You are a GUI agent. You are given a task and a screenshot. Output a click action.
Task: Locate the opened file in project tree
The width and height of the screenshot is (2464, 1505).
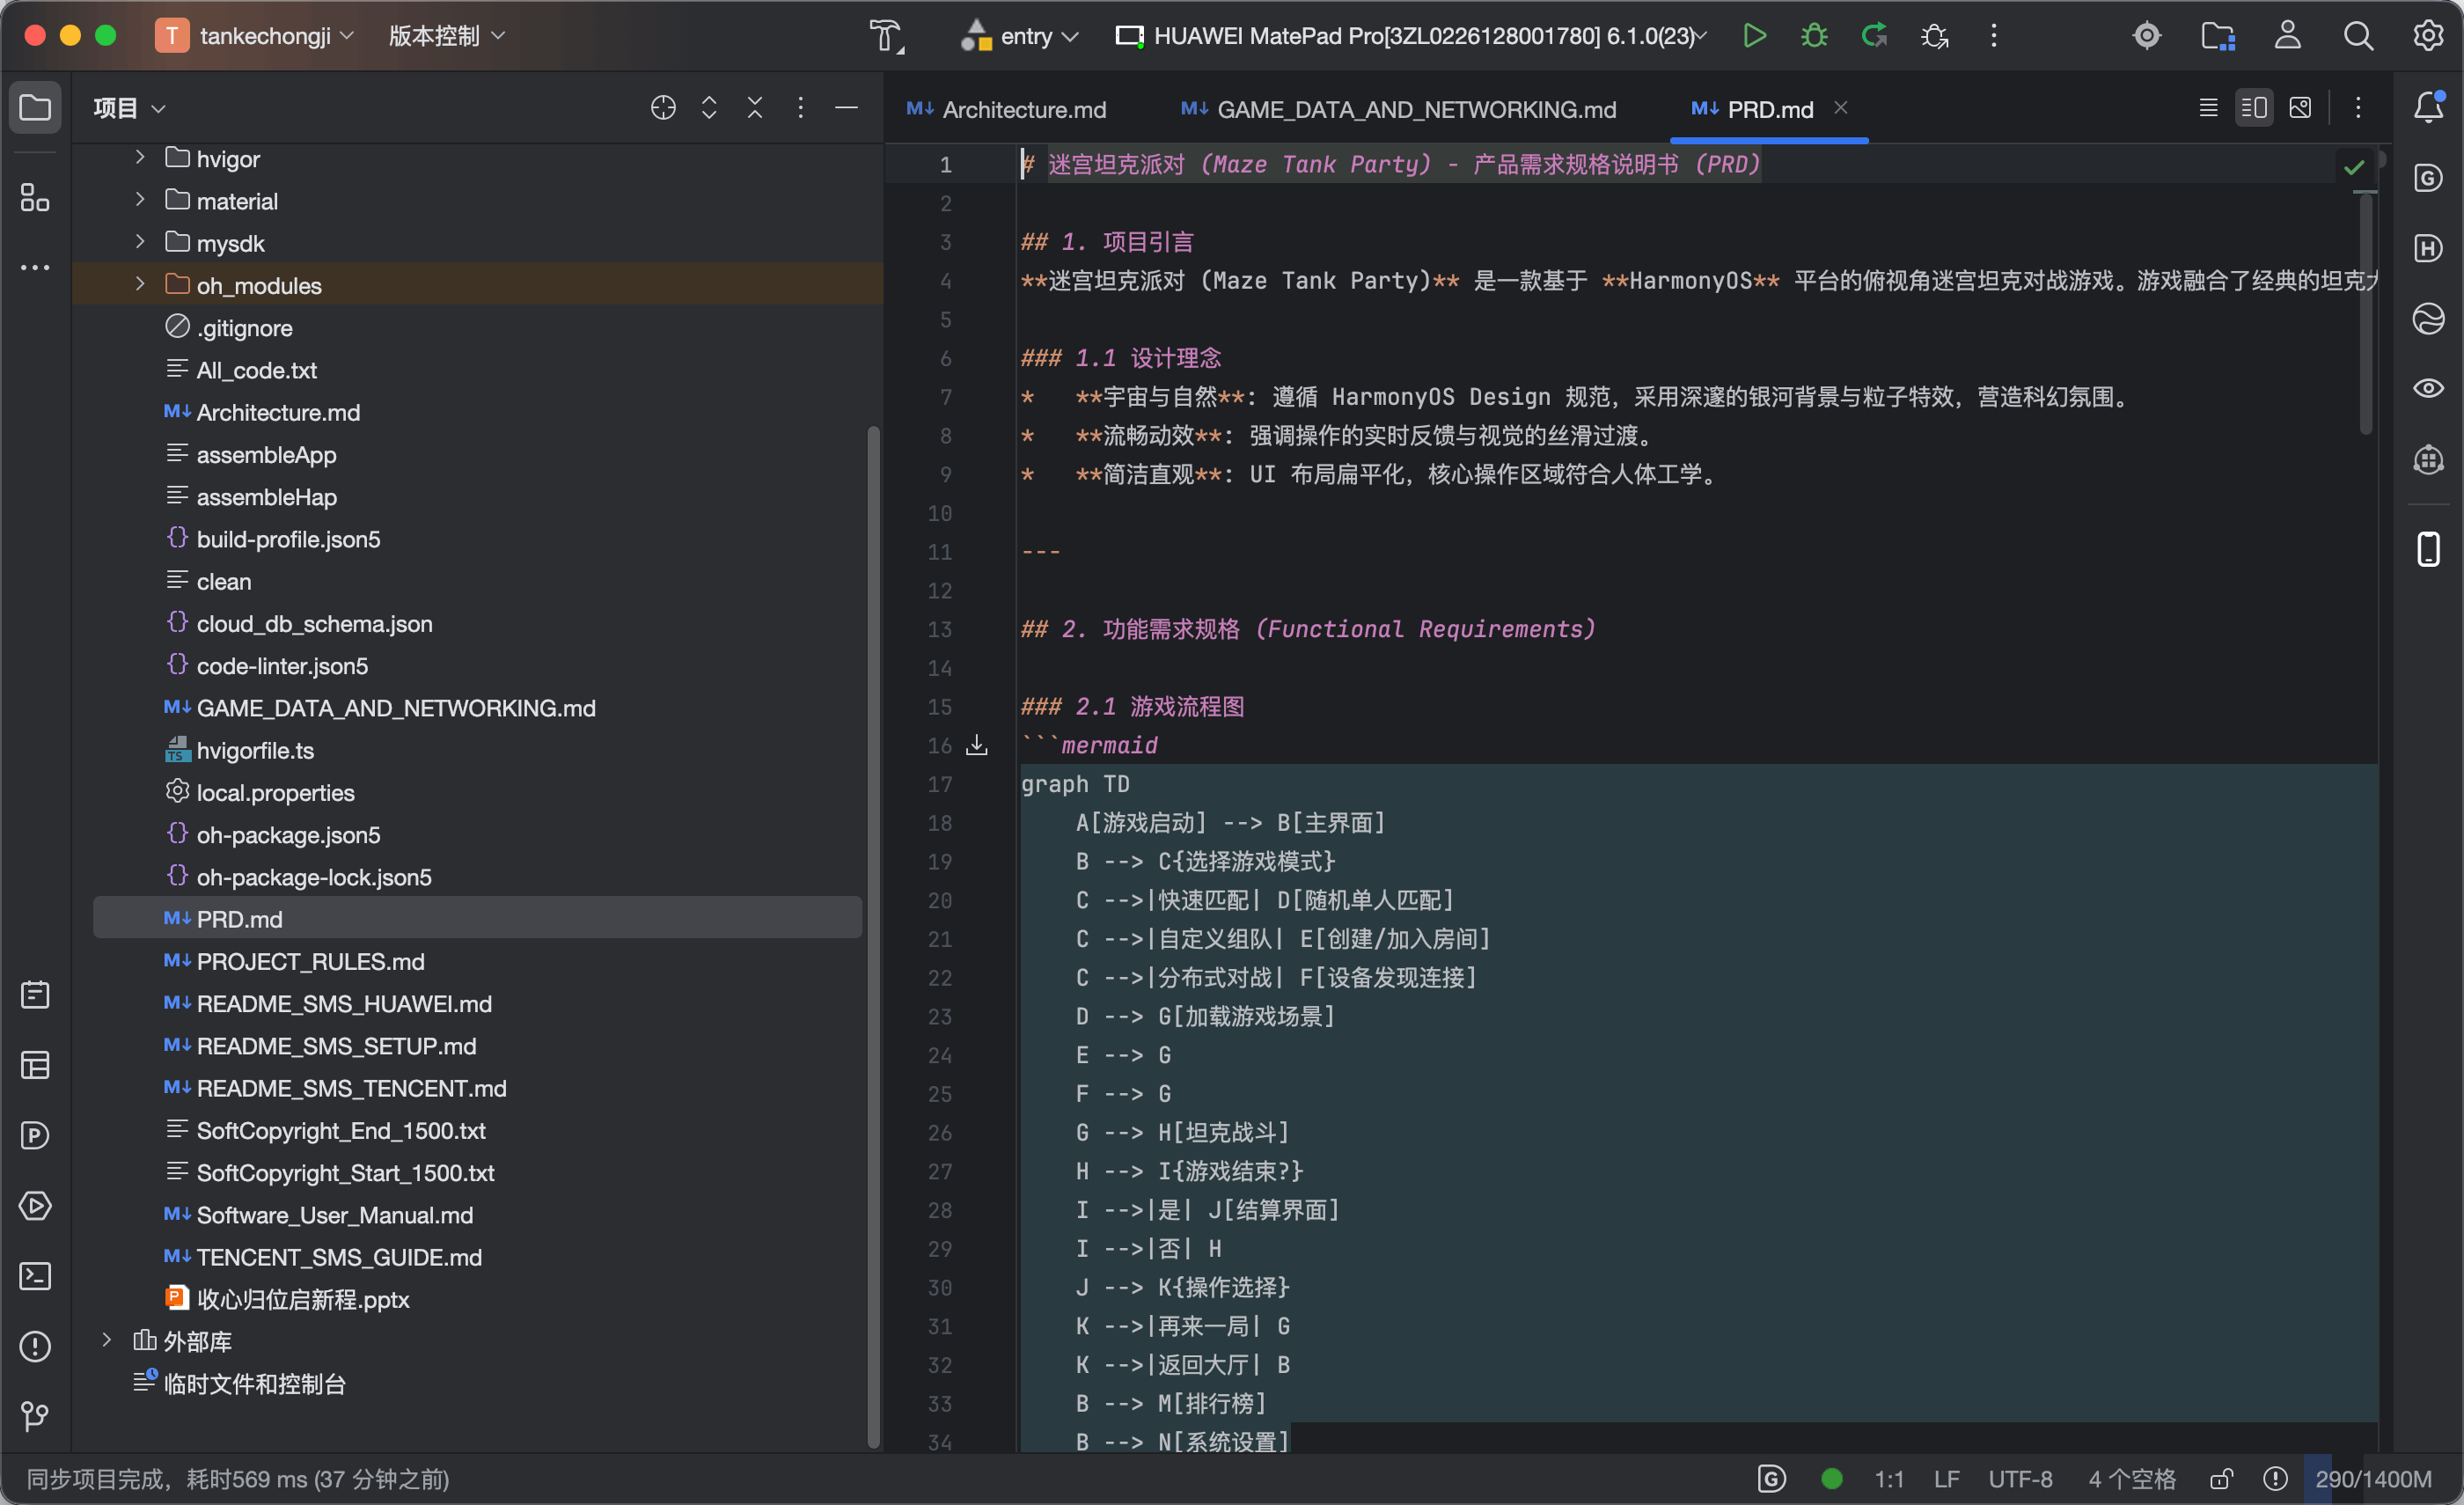click(663, 107)
